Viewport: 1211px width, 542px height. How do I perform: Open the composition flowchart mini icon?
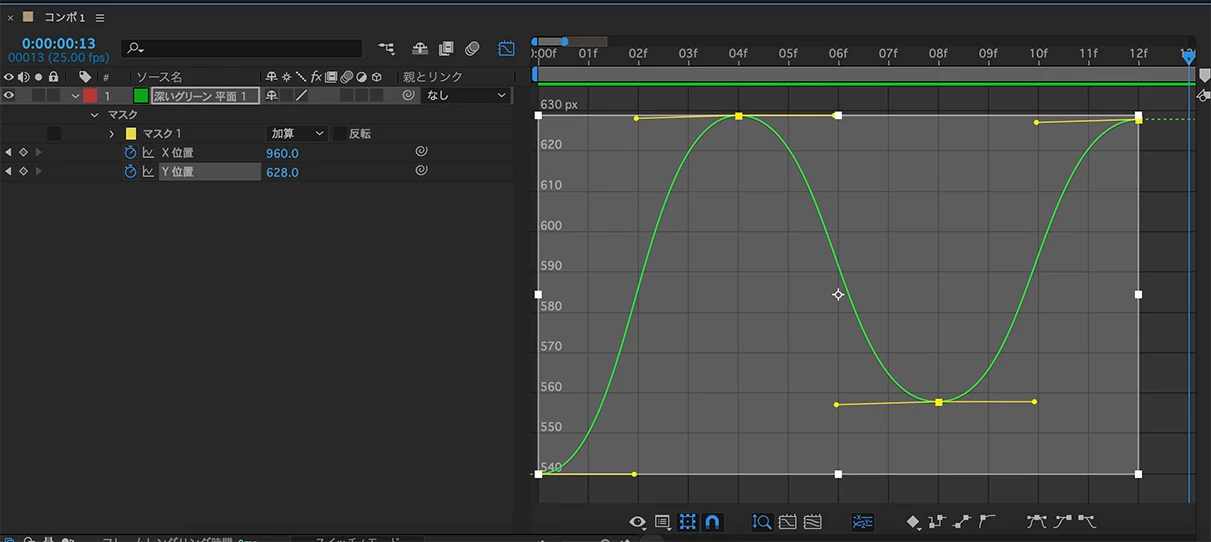click(386, 48)
